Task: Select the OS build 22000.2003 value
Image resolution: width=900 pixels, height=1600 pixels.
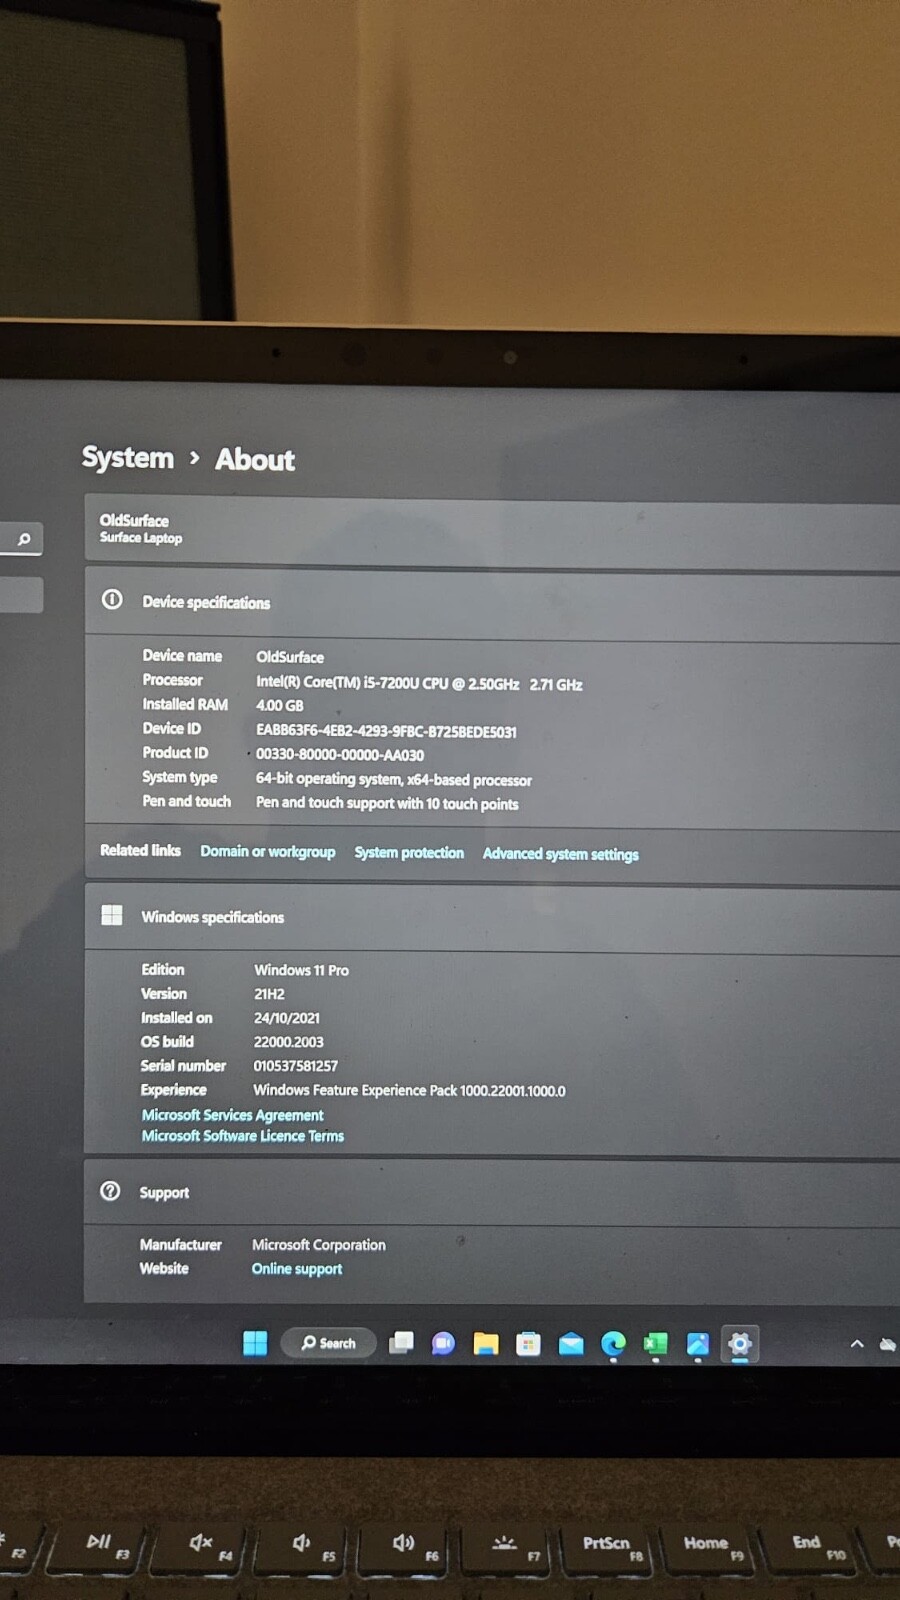Action: tap(288, 1042)
